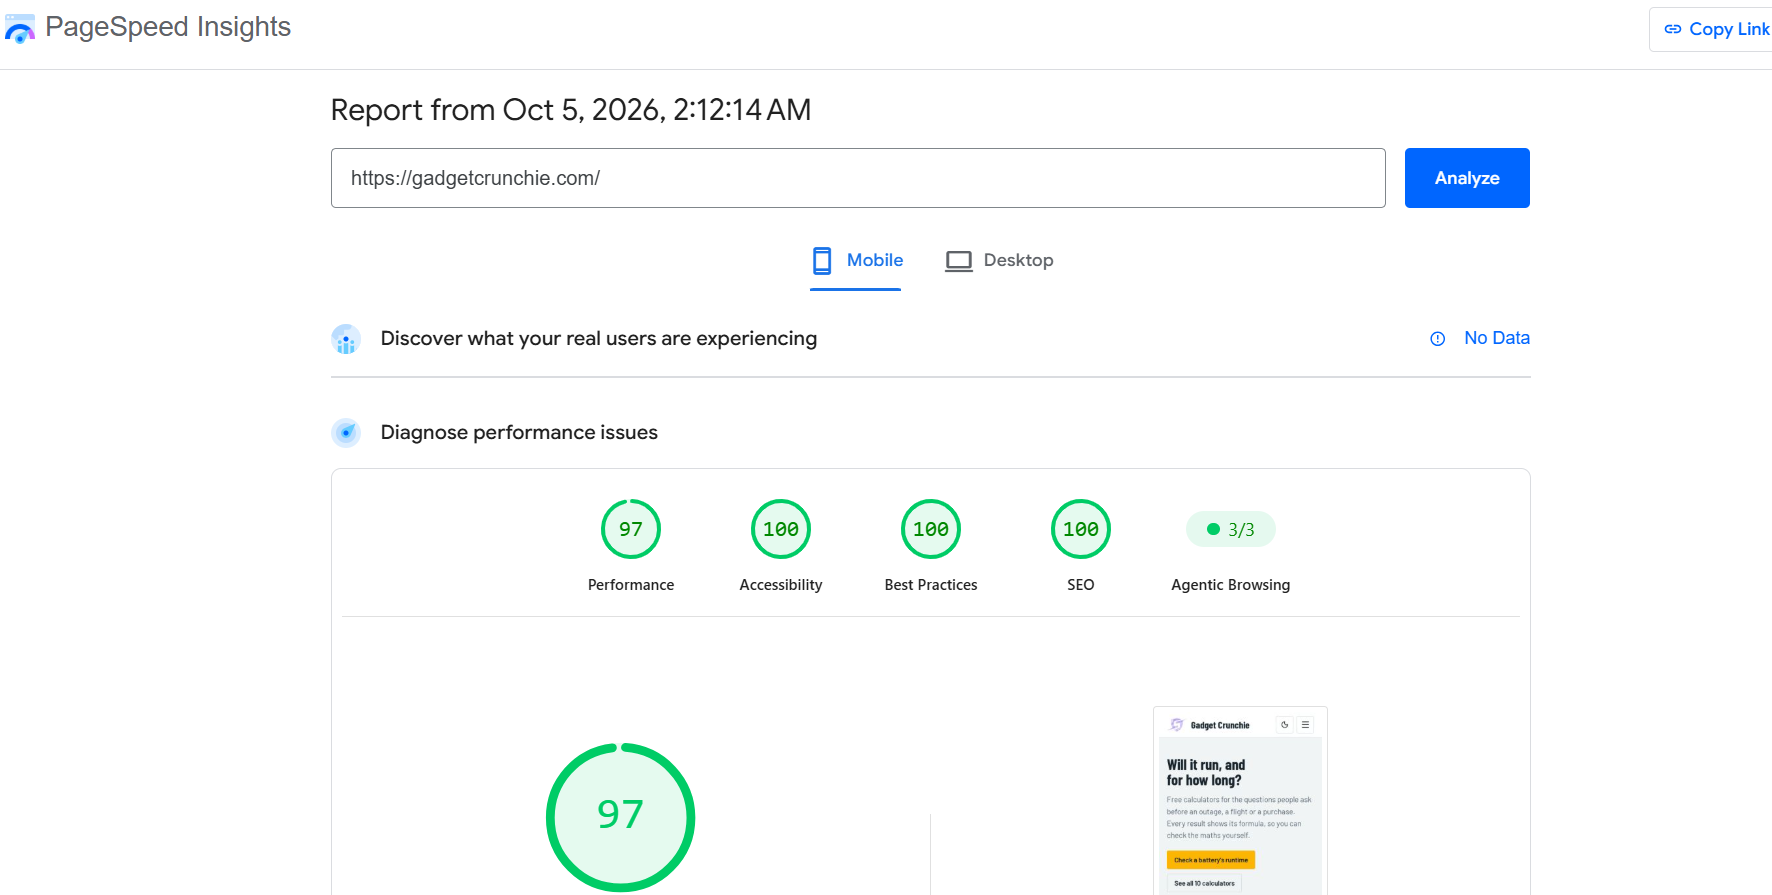Switch to the Desktop tab
This screenshot has width=1772, height=895.
(x=999, y=260)
